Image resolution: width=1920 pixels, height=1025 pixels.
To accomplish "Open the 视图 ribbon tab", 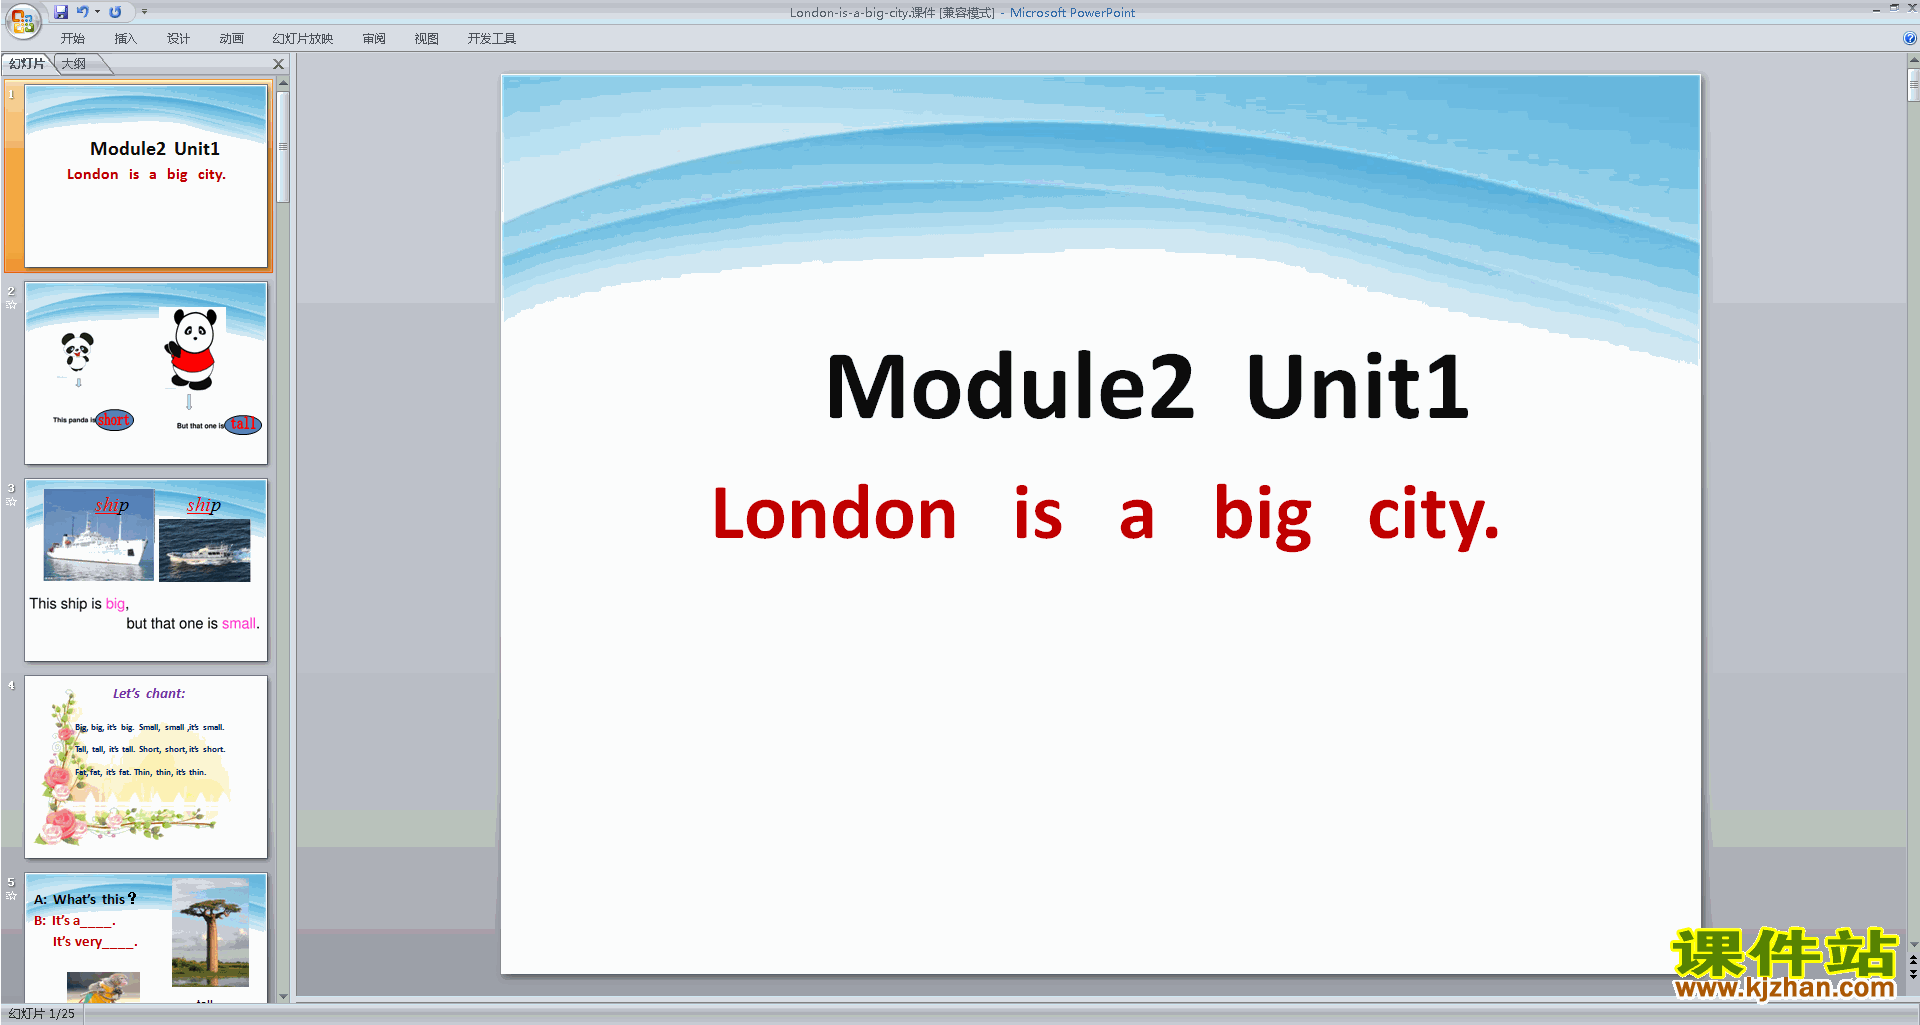I will tap(427, 39).
